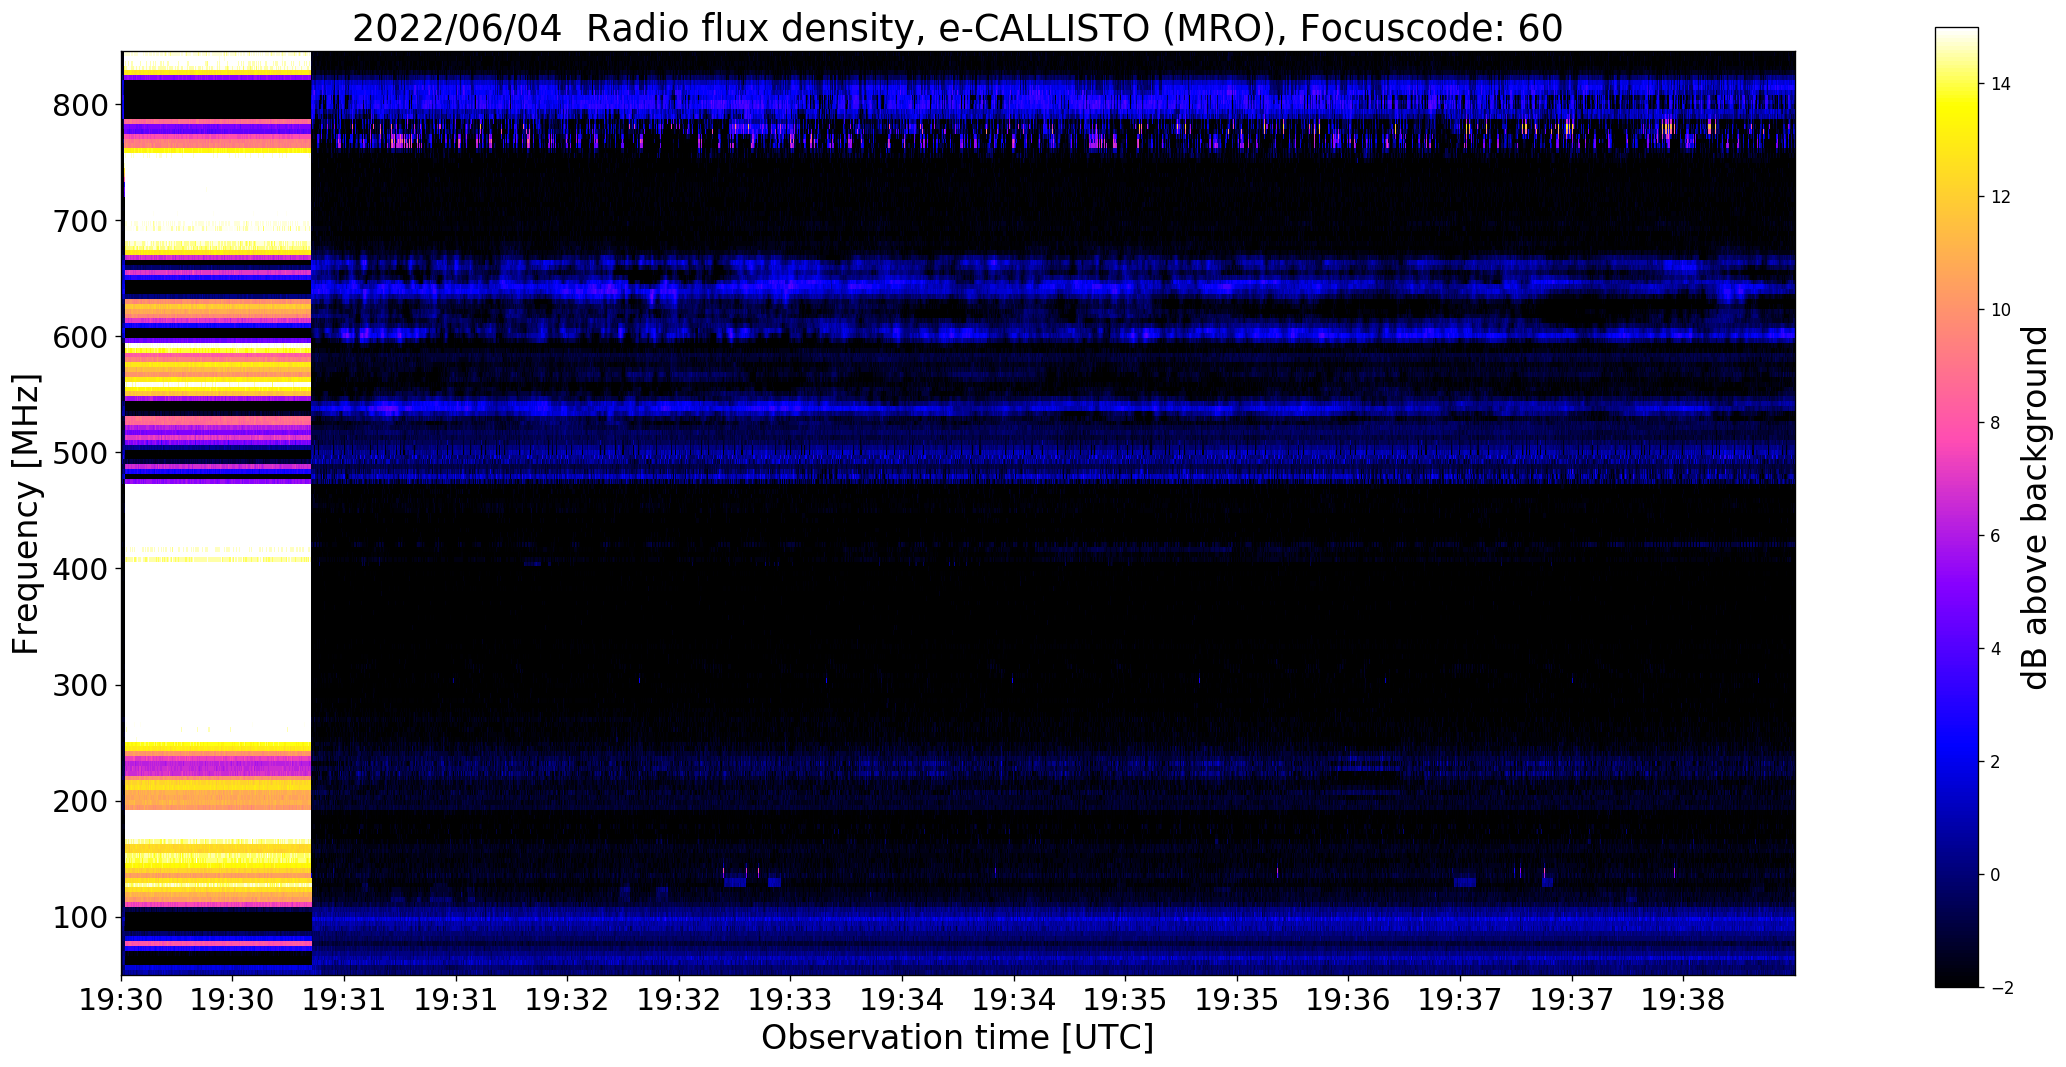Select the 100 frequency tick label
The height and width of the screenshot is (1067, 2066).
(x=81, y=917)
